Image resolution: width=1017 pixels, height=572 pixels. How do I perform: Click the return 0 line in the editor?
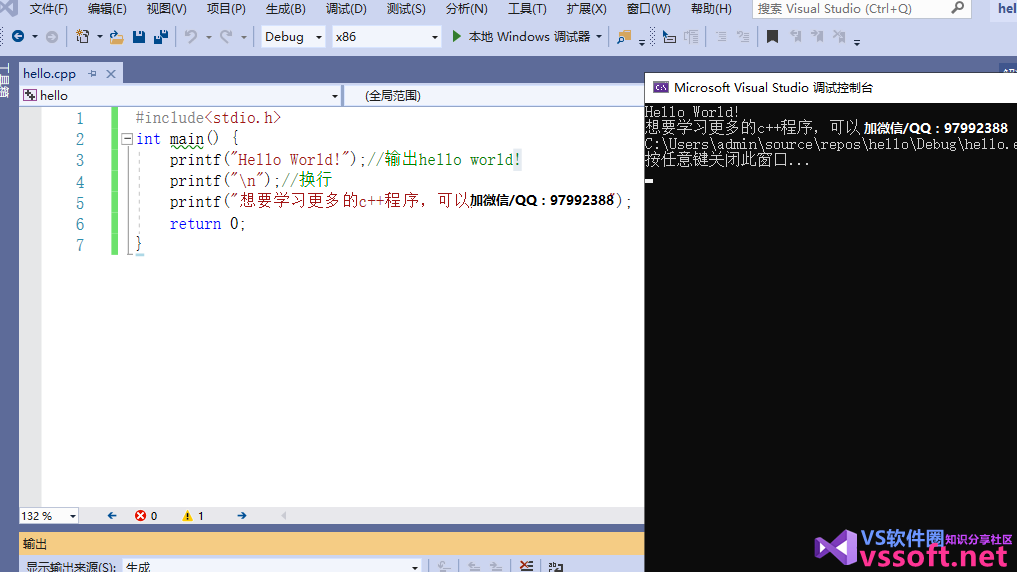[208, 224]
